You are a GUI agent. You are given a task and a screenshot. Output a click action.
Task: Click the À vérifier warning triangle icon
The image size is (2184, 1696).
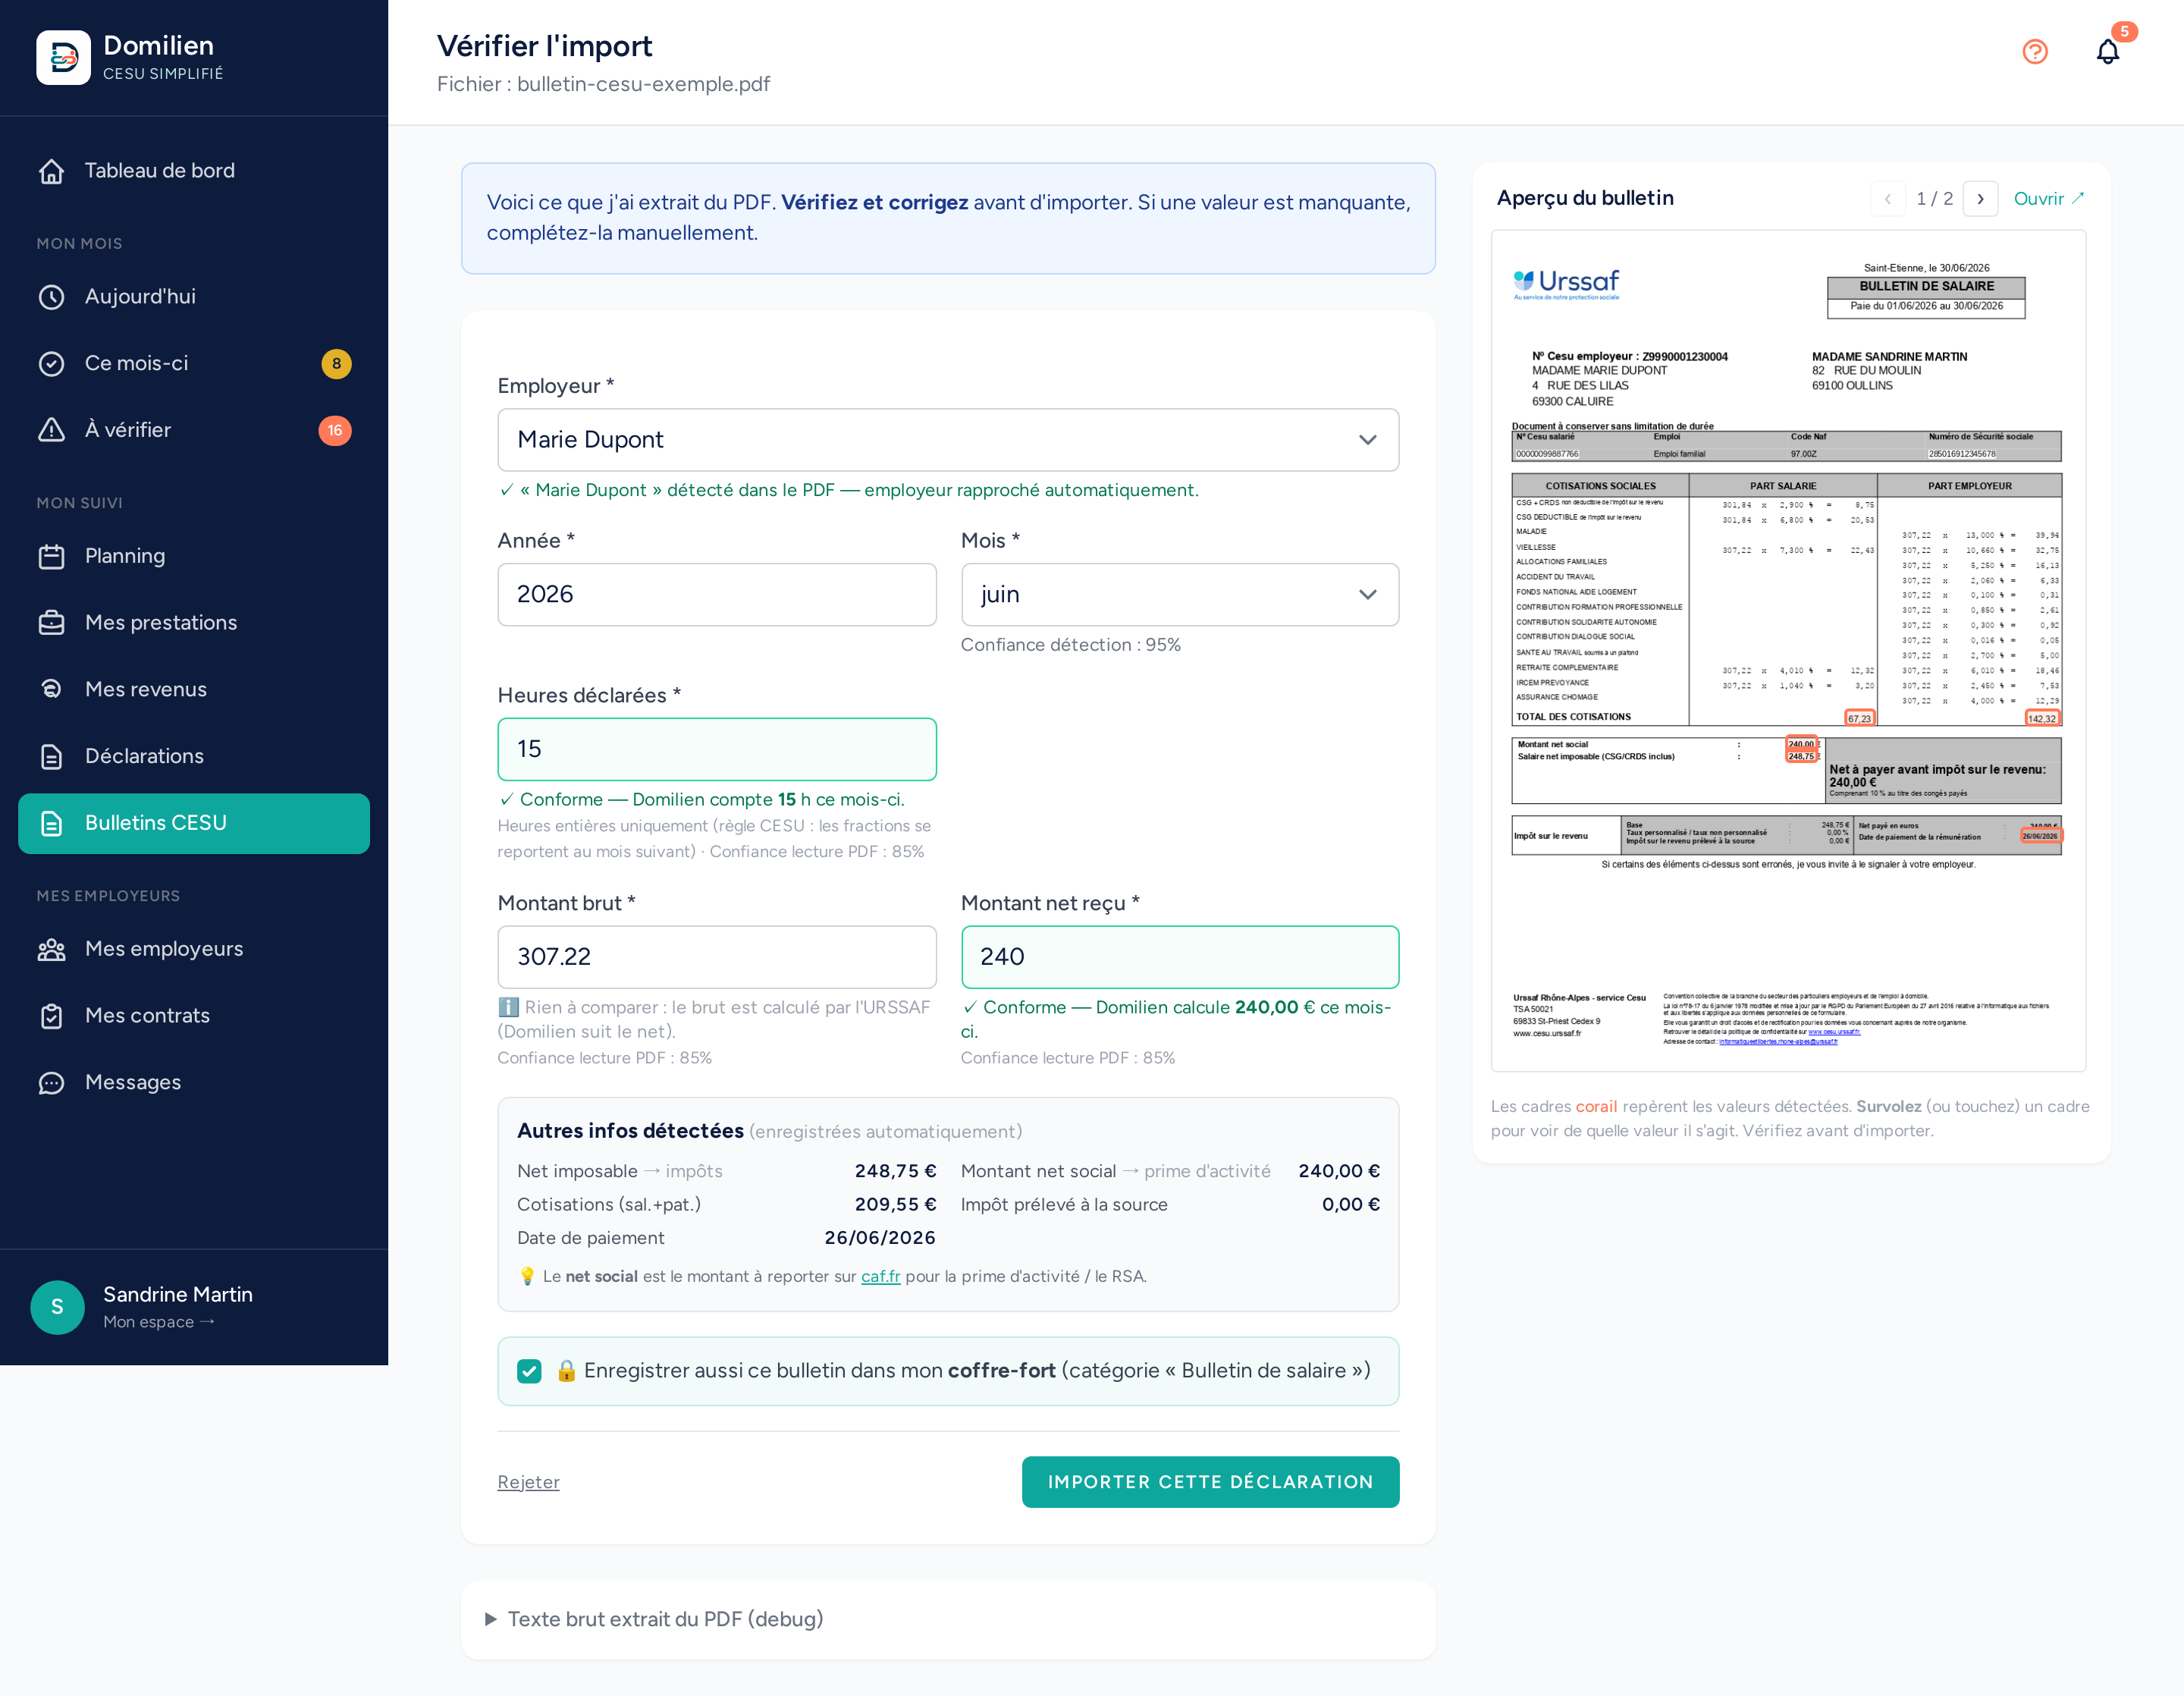coord(51,430)
